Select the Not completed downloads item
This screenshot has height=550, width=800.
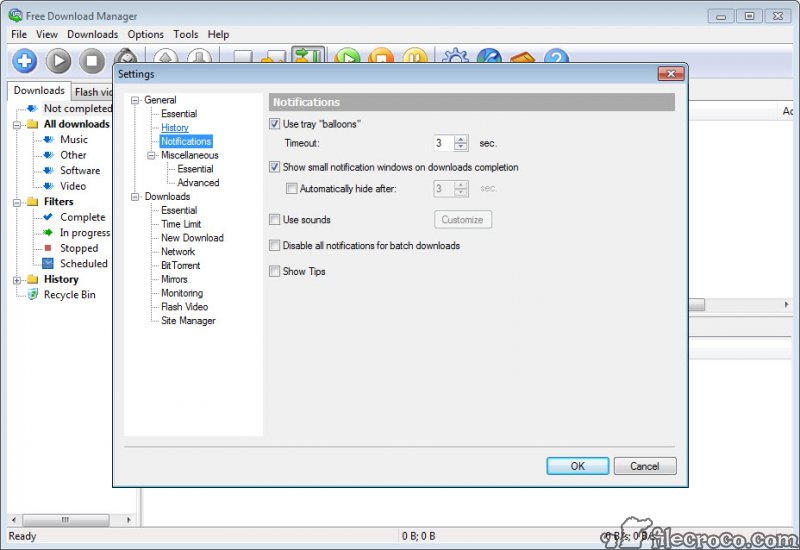pos(78,108)
